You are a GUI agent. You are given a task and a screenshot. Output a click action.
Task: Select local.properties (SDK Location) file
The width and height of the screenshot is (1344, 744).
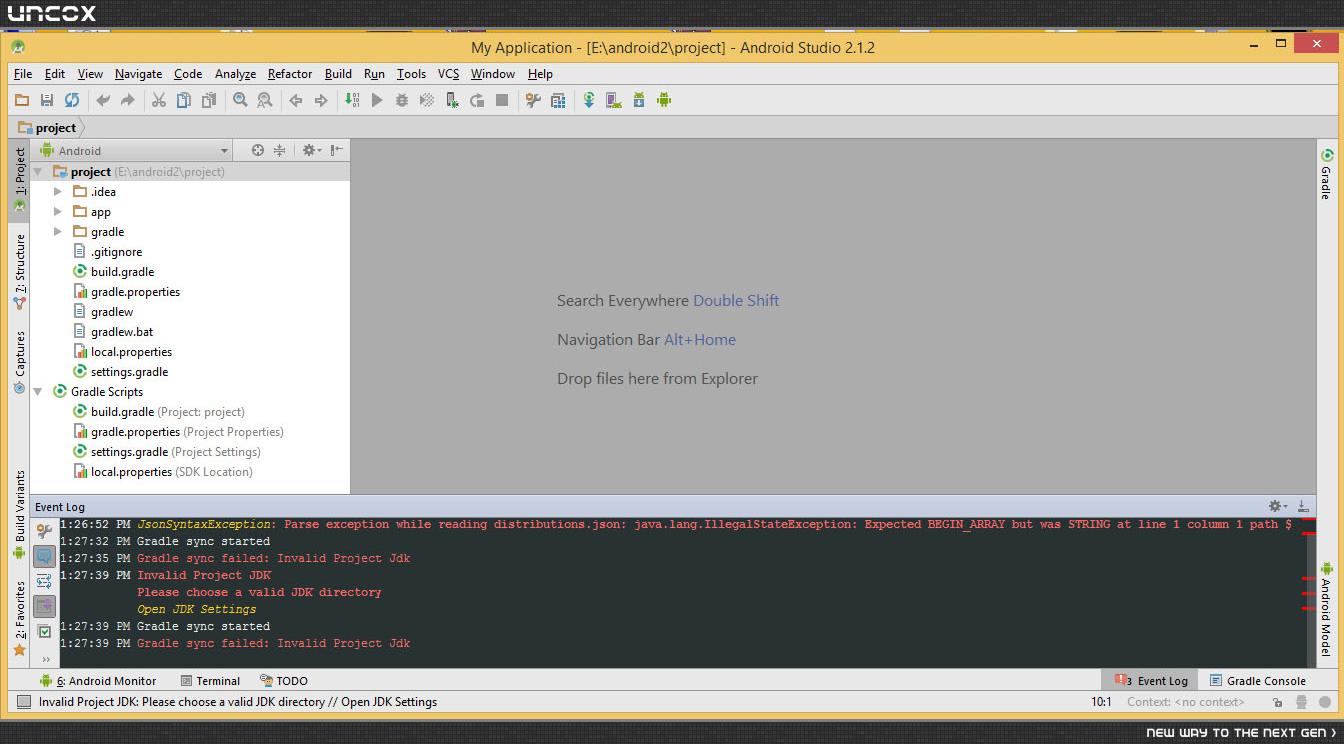click(x=163, y=472)
